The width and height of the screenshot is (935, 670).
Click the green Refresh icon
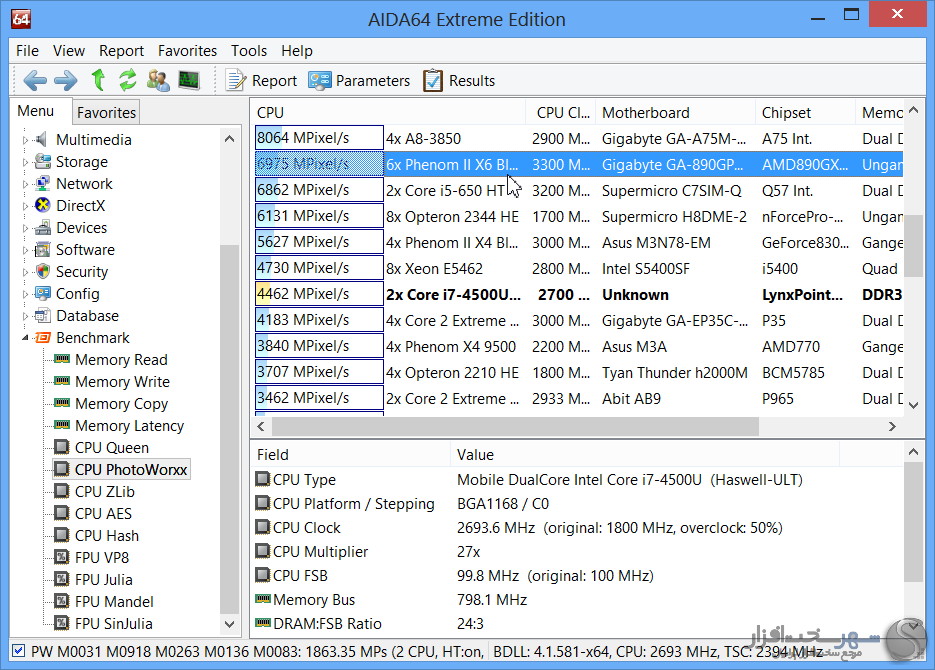click(x=128, y=80)
